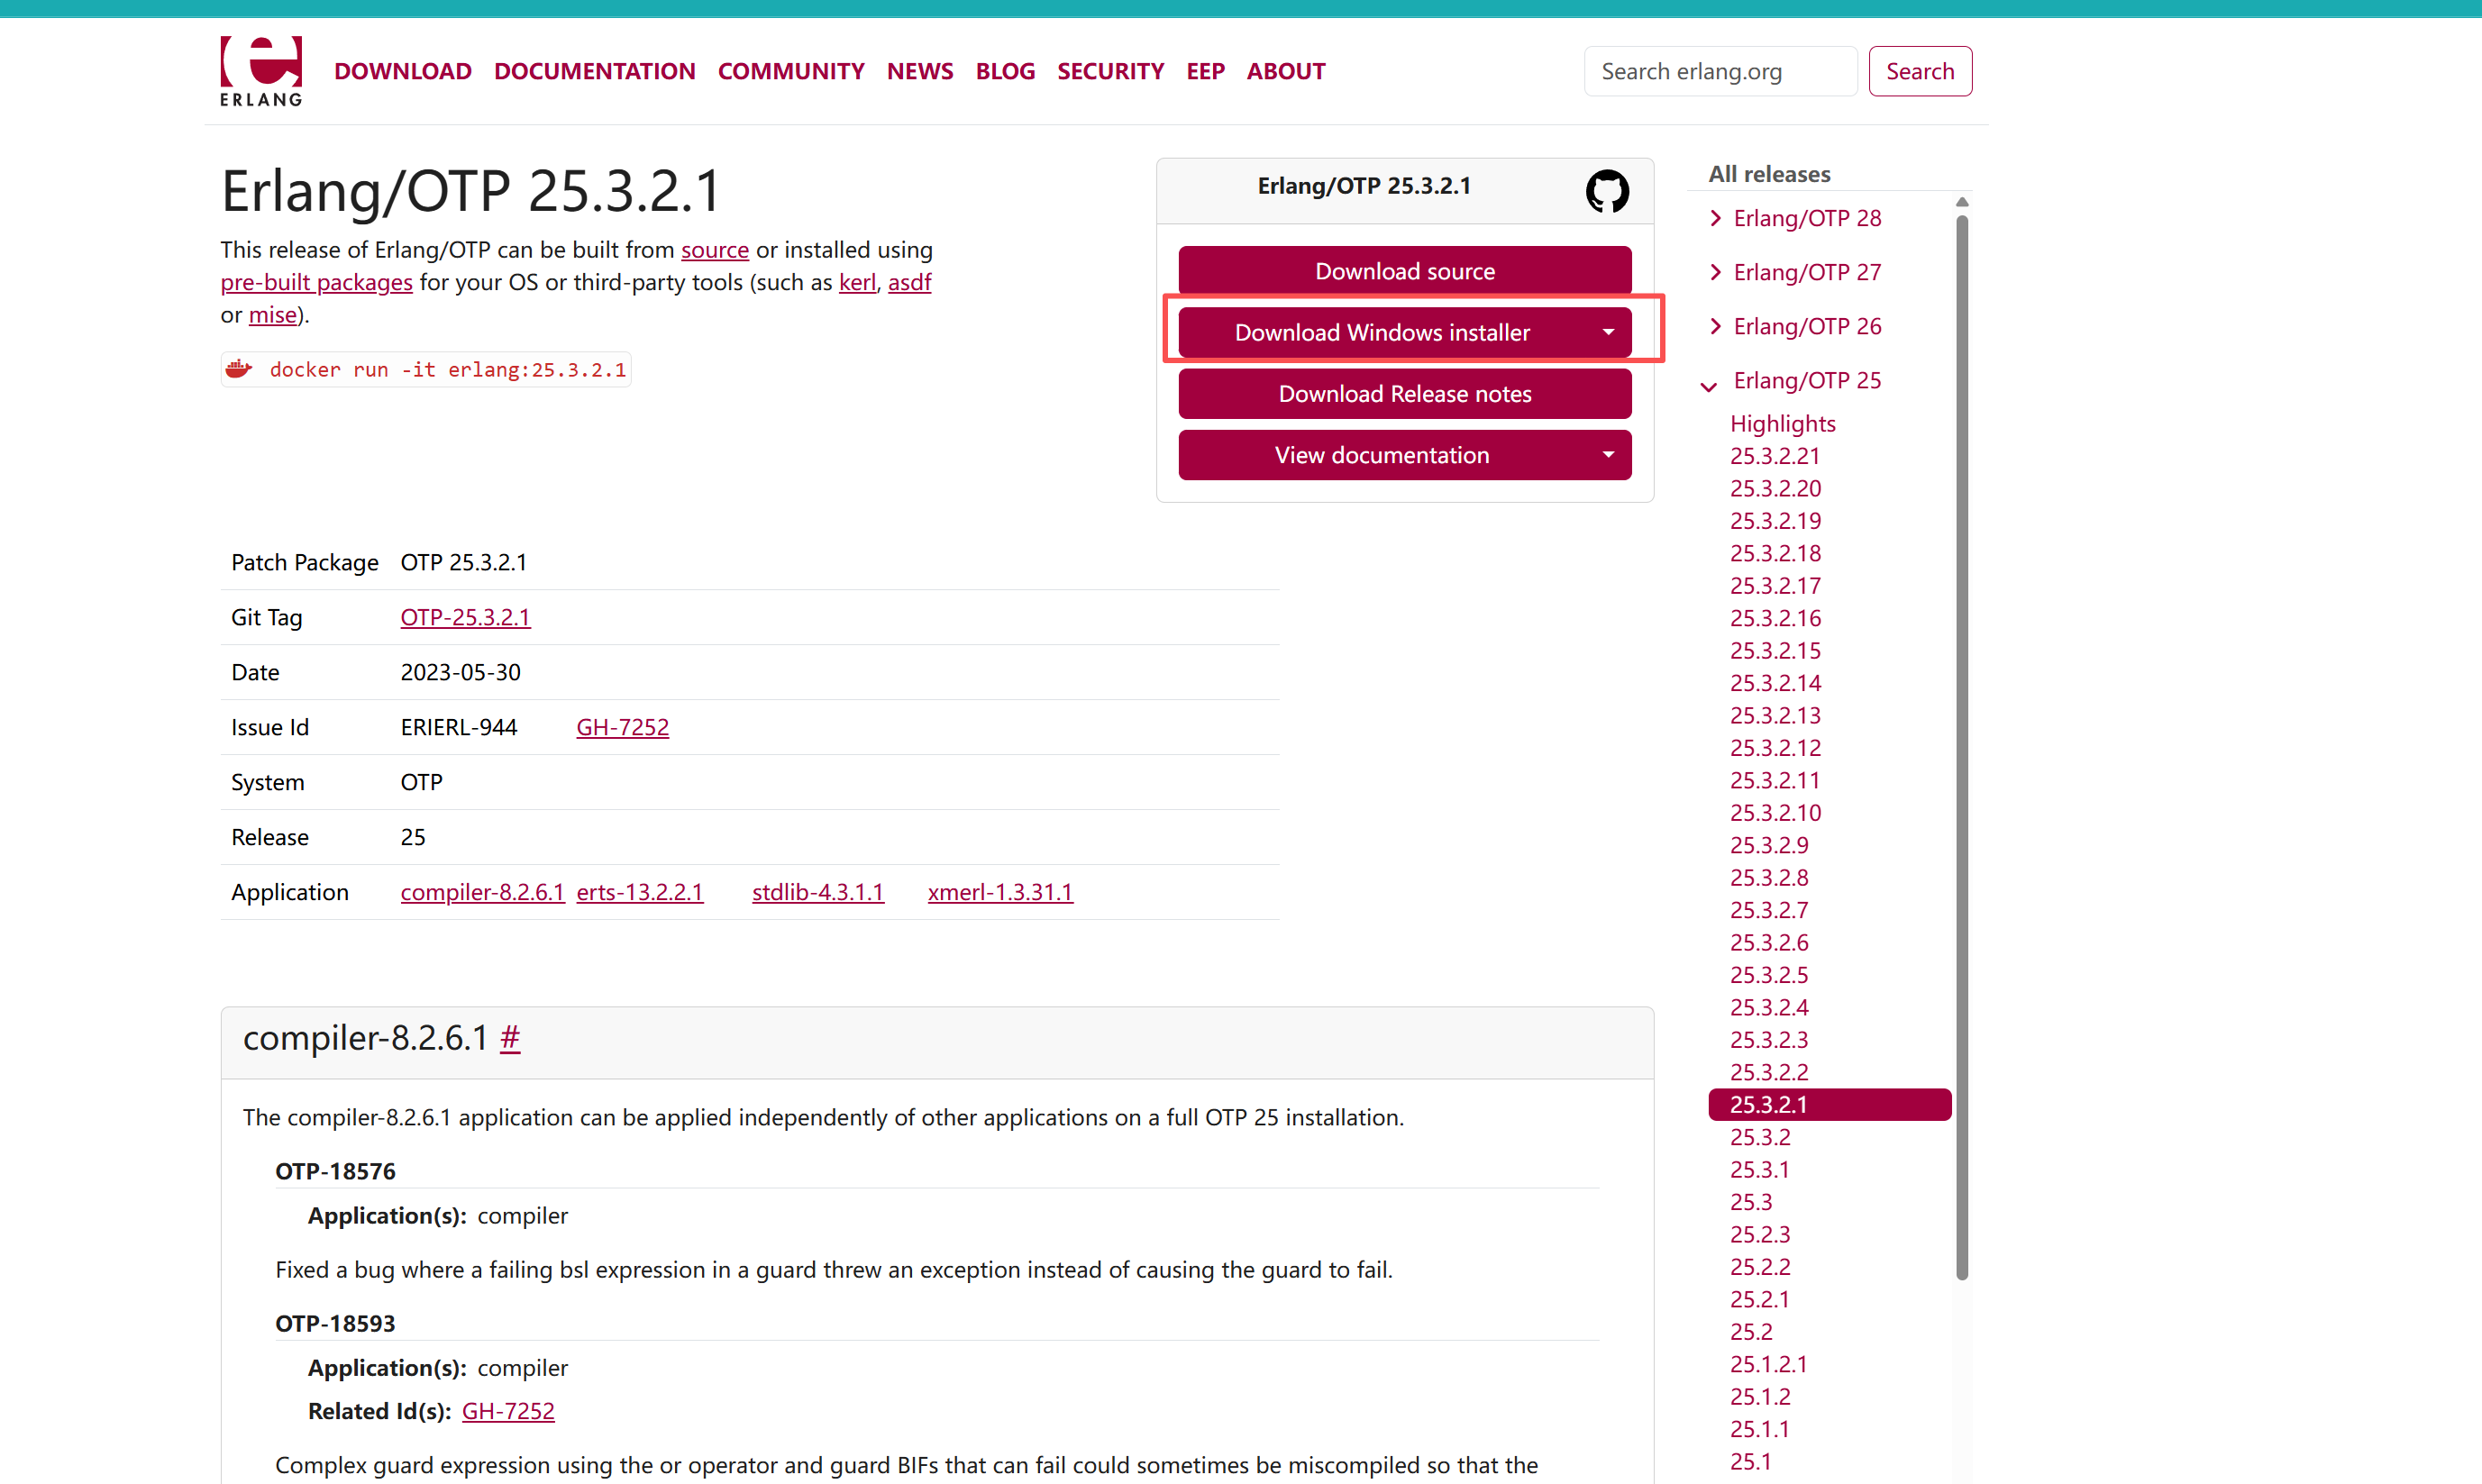Click the Download source button
The width and height of the screenshot is (2482, 1484).
click(x=1404, y=271)
